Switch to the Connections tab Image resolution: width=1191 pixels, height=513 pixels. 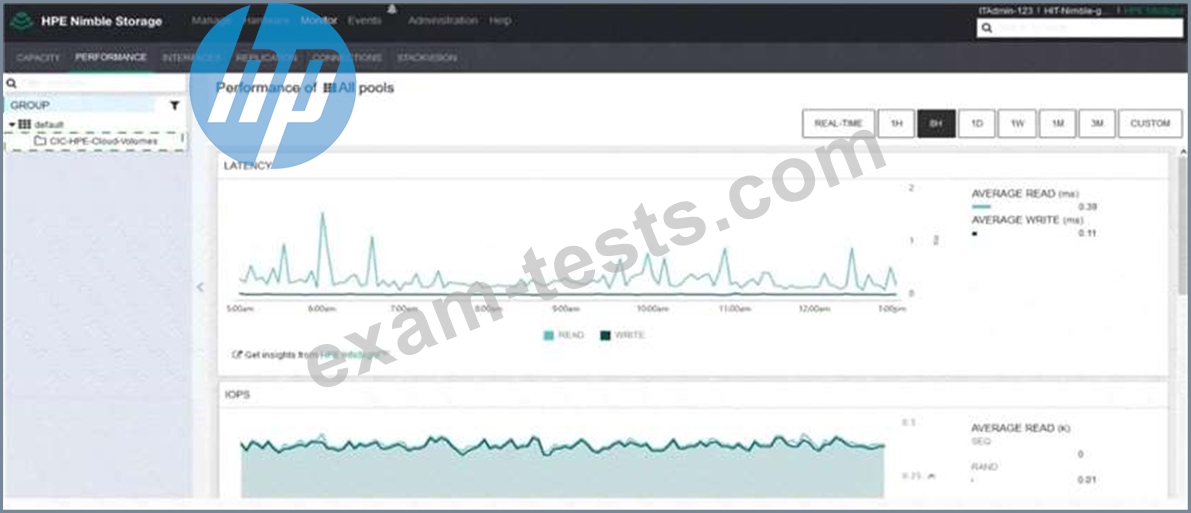coord(346,58)
